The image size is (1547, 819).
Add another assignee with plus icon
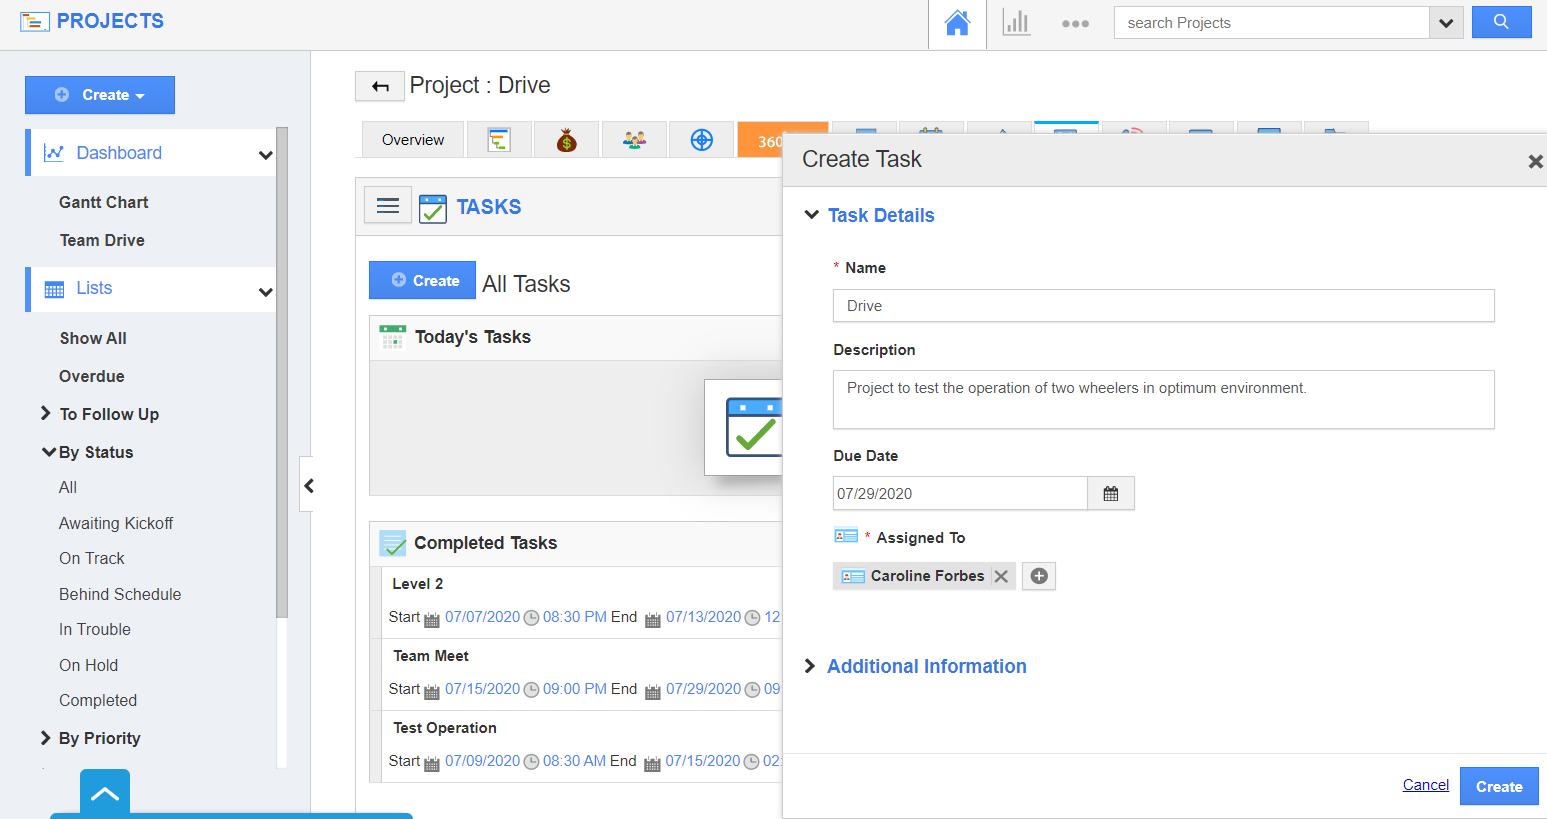pyautogui.click(x=1039, y=576)
